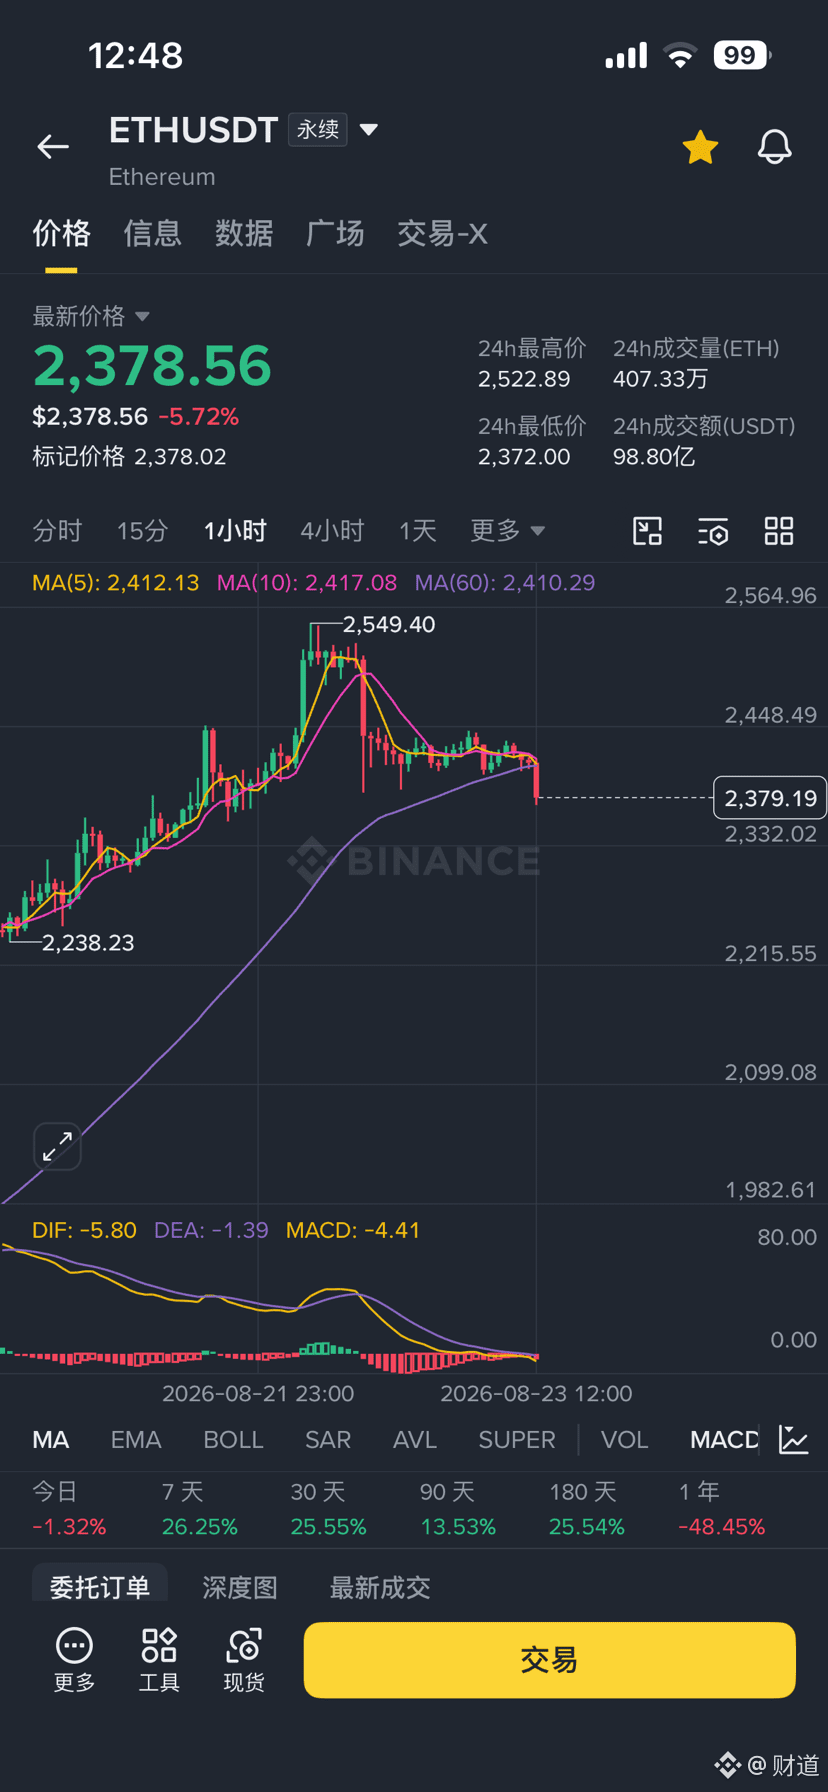
Task: Tap the current price tag 2,379.19
Action: (770, 798)
